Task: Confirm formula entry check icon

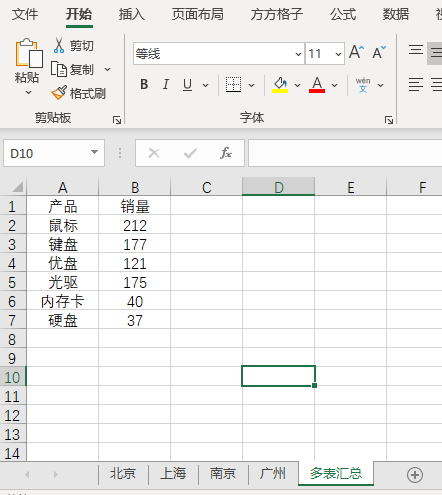Action: tap(190, 153)
